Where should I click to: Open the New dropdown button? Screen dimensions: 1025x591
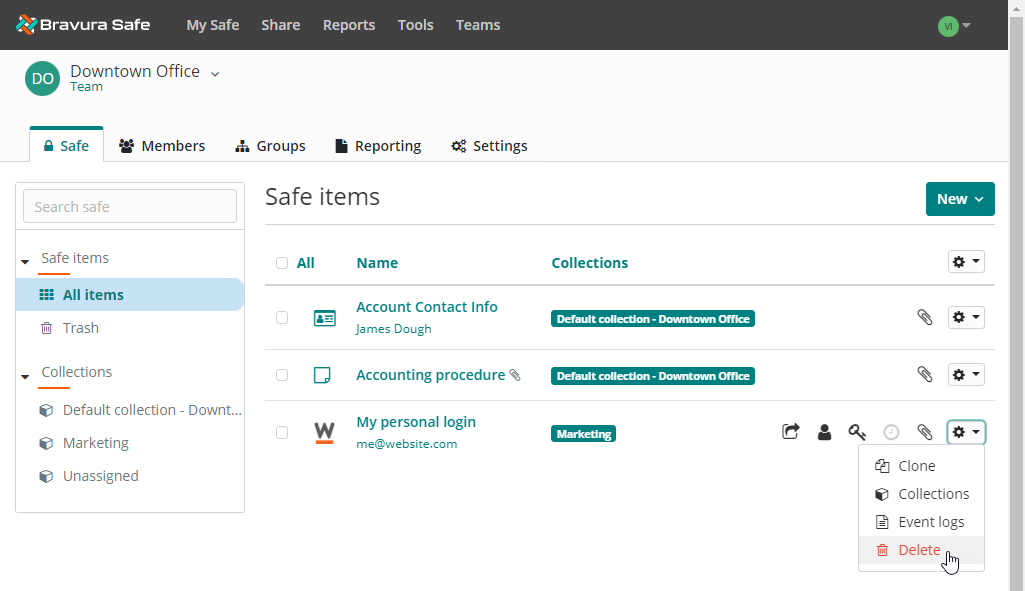click(959, 198)
